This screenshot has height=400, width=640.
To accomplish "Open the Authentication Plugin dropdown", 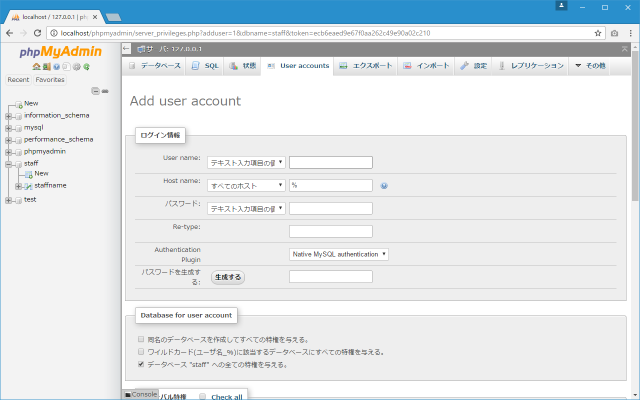I will (339, 254).
